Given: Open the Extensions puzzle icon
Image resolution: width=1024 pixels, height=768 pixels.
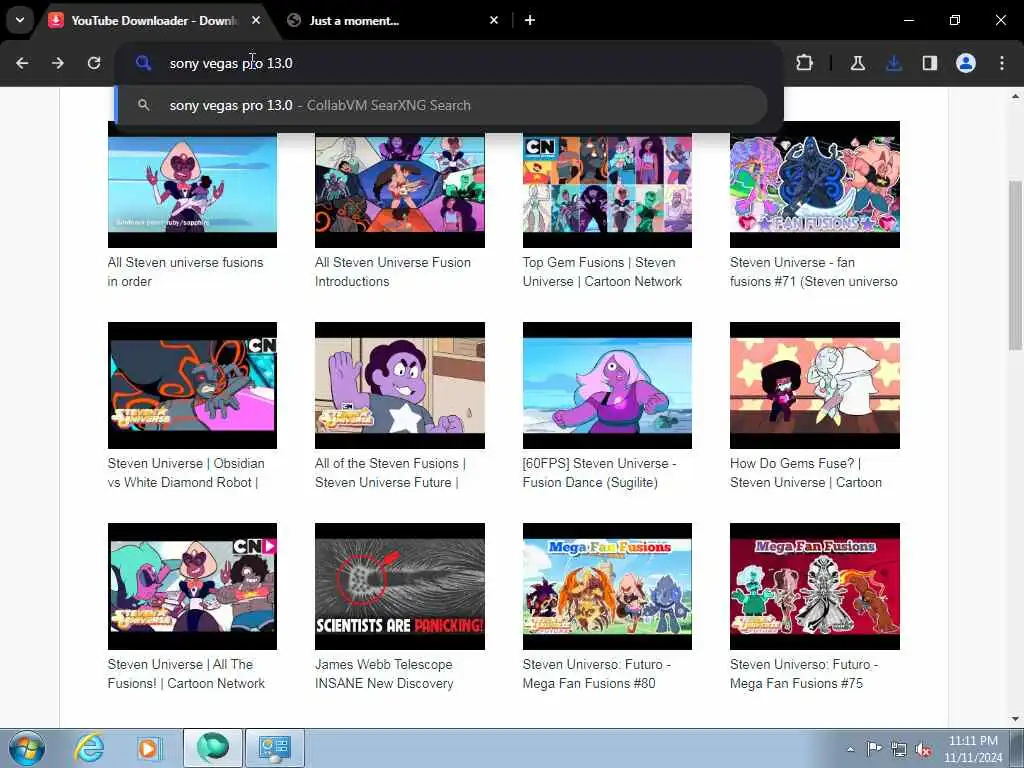Looking at the screenshot, I should pos(805,63).
